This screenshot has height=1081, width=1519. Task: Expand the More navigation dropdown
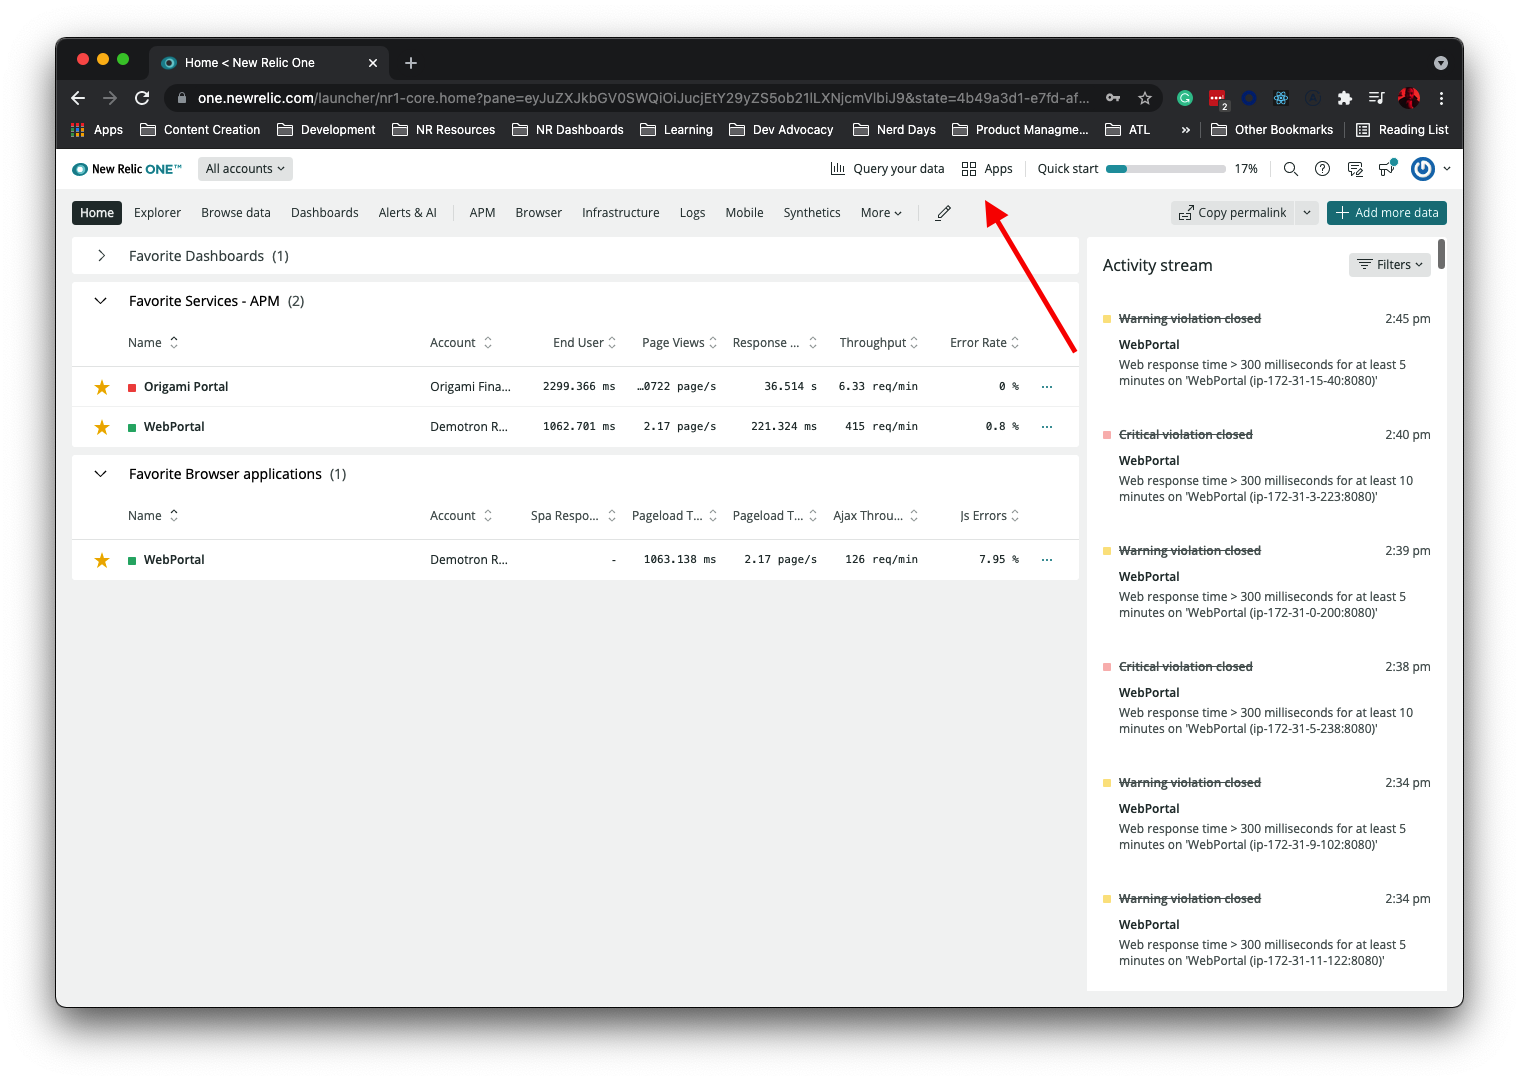pyautogui.click(x=881, y=213)
